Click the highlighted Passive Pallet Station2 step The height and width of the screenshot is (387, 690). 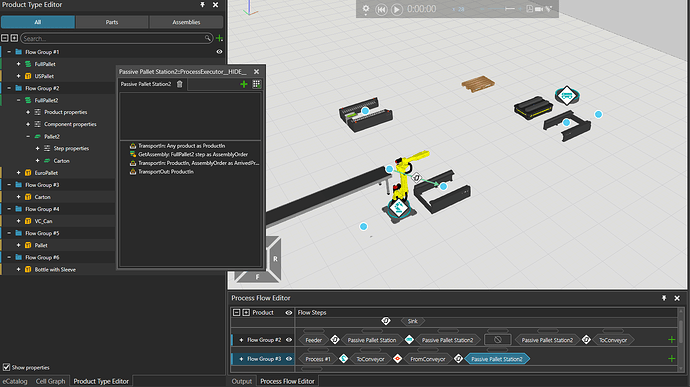497,359
